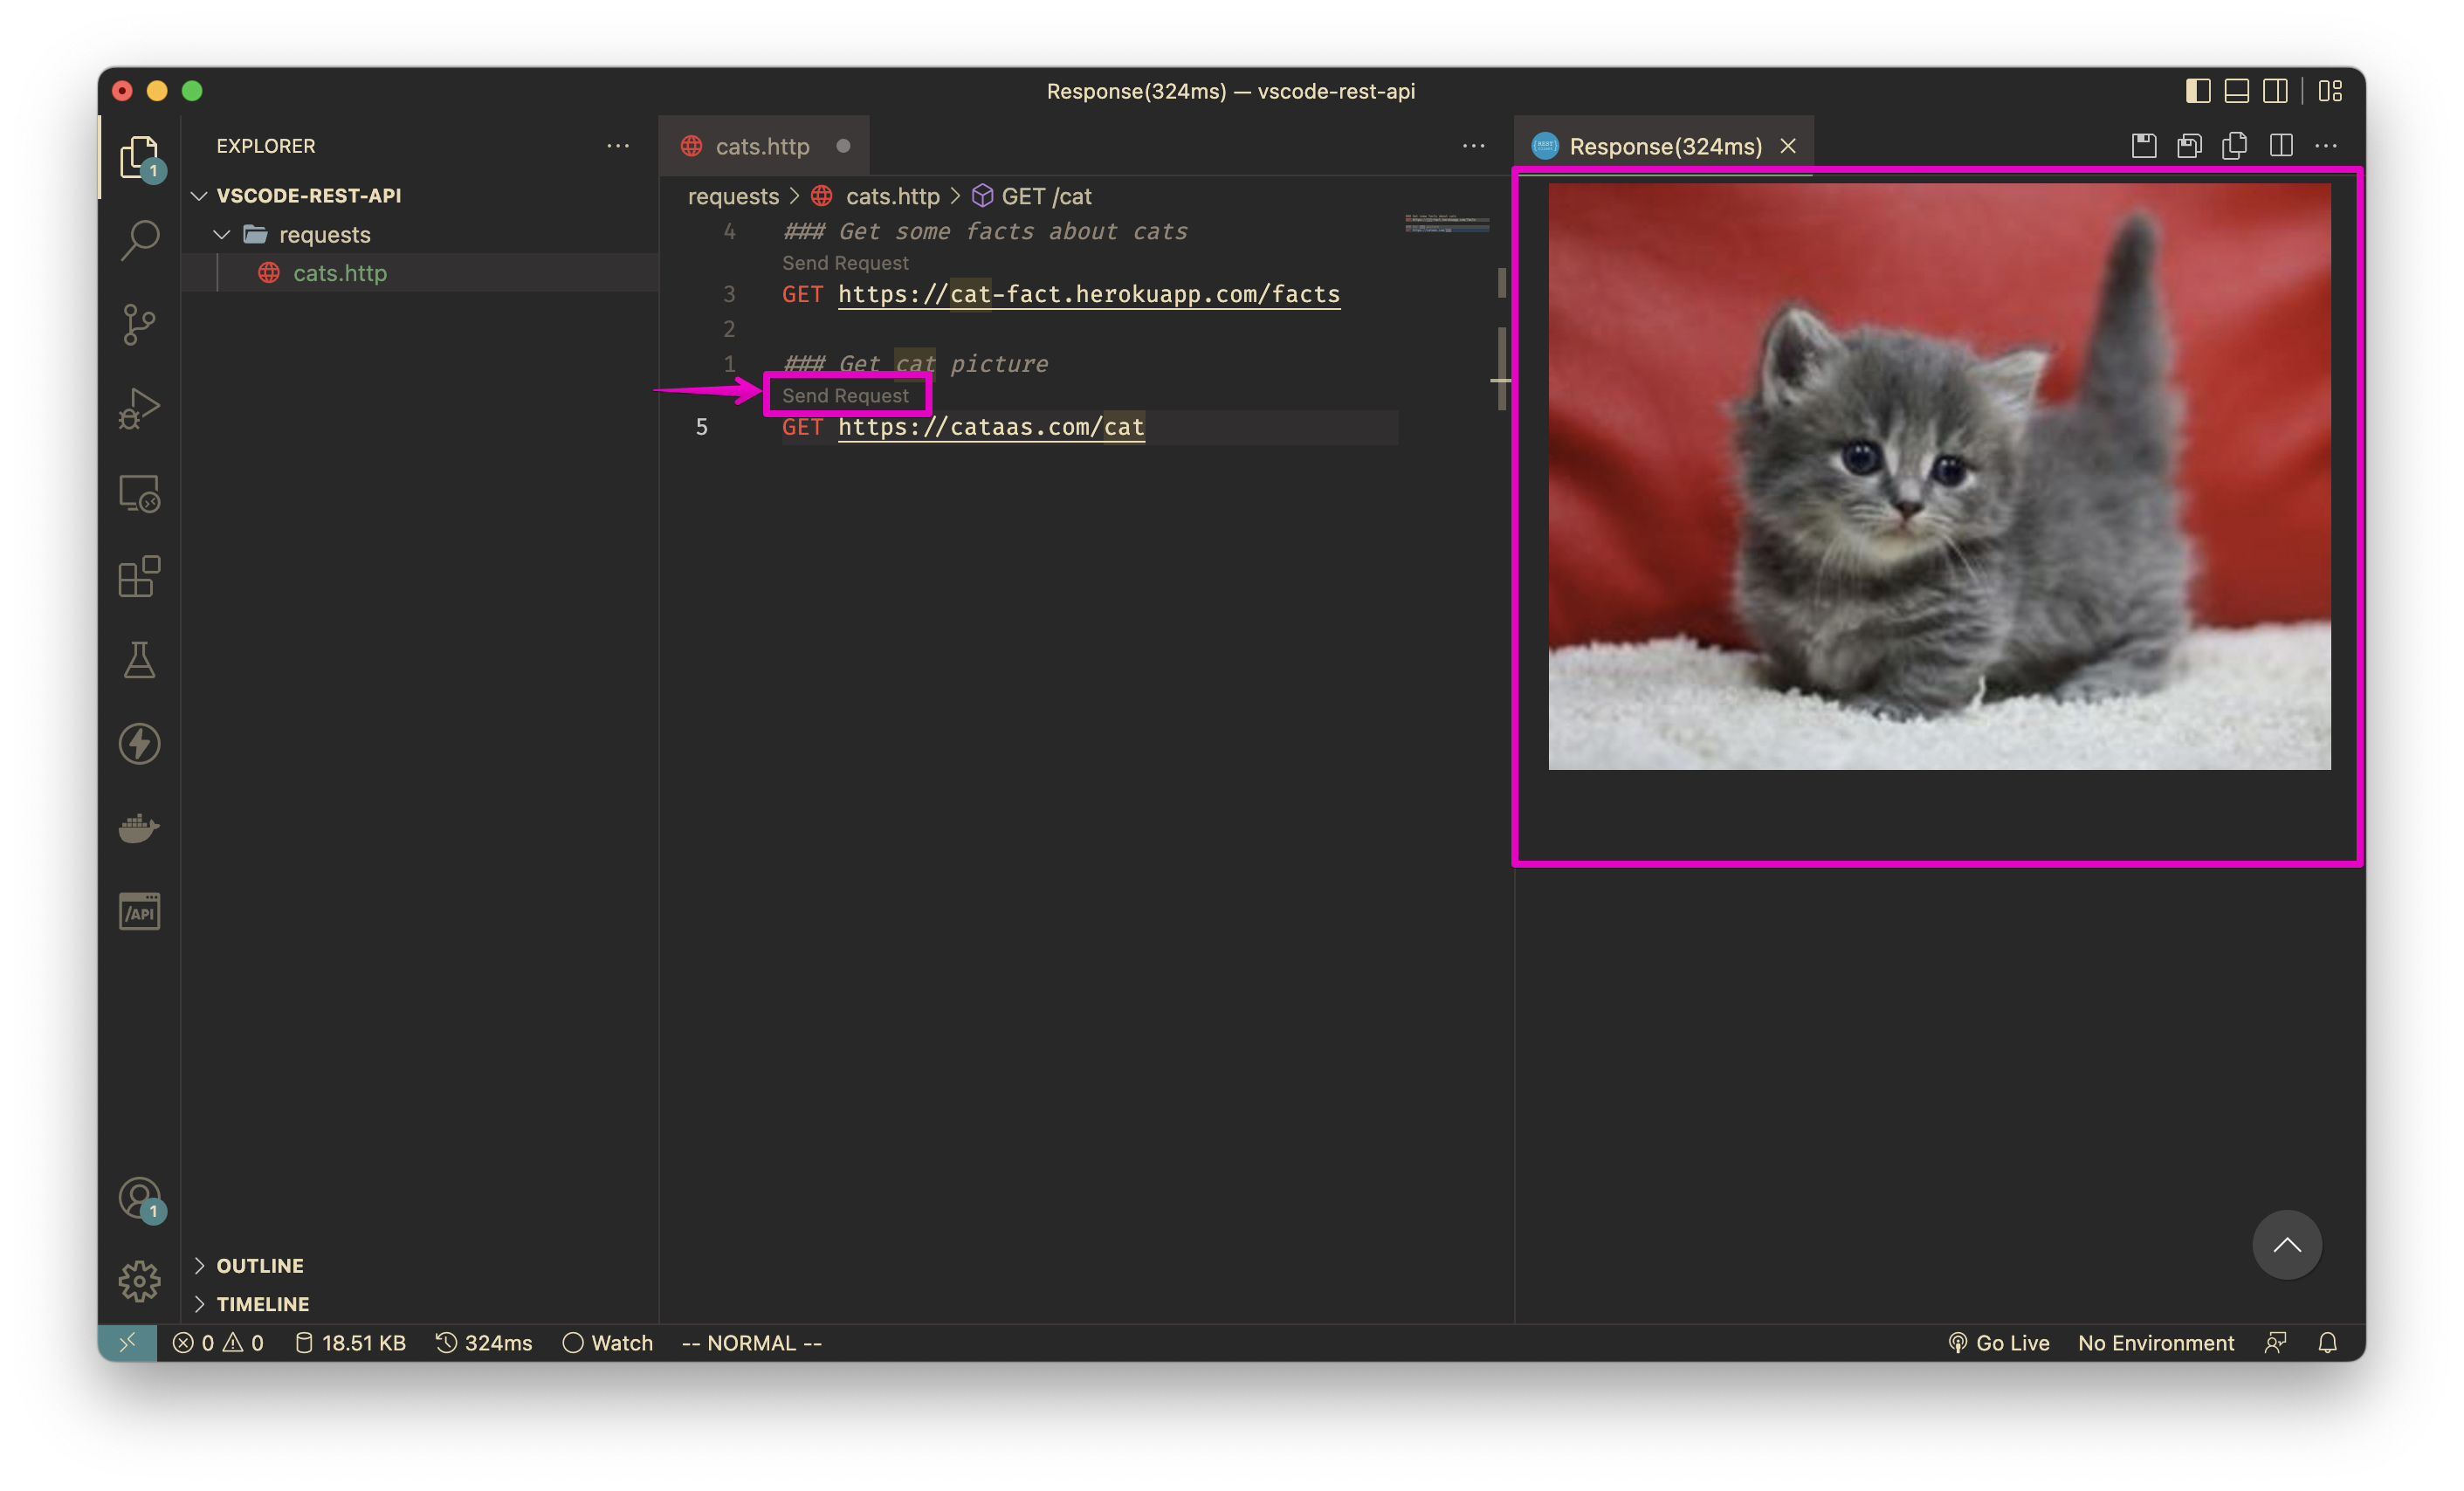2464x1491 pixels.
Task: Open the Testing flask view
Action: pyautogui.click(x=139, y=660)
